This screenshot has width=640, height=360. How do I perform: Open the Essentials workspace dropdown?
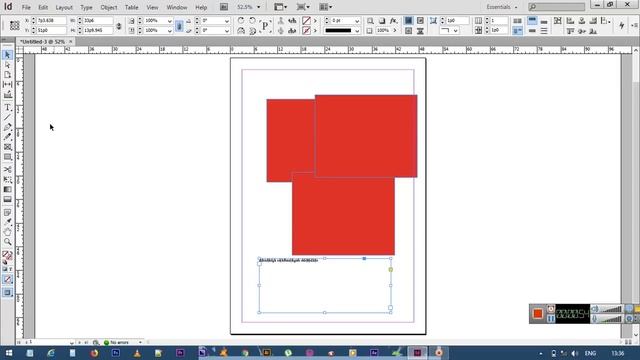pos(502,7)
